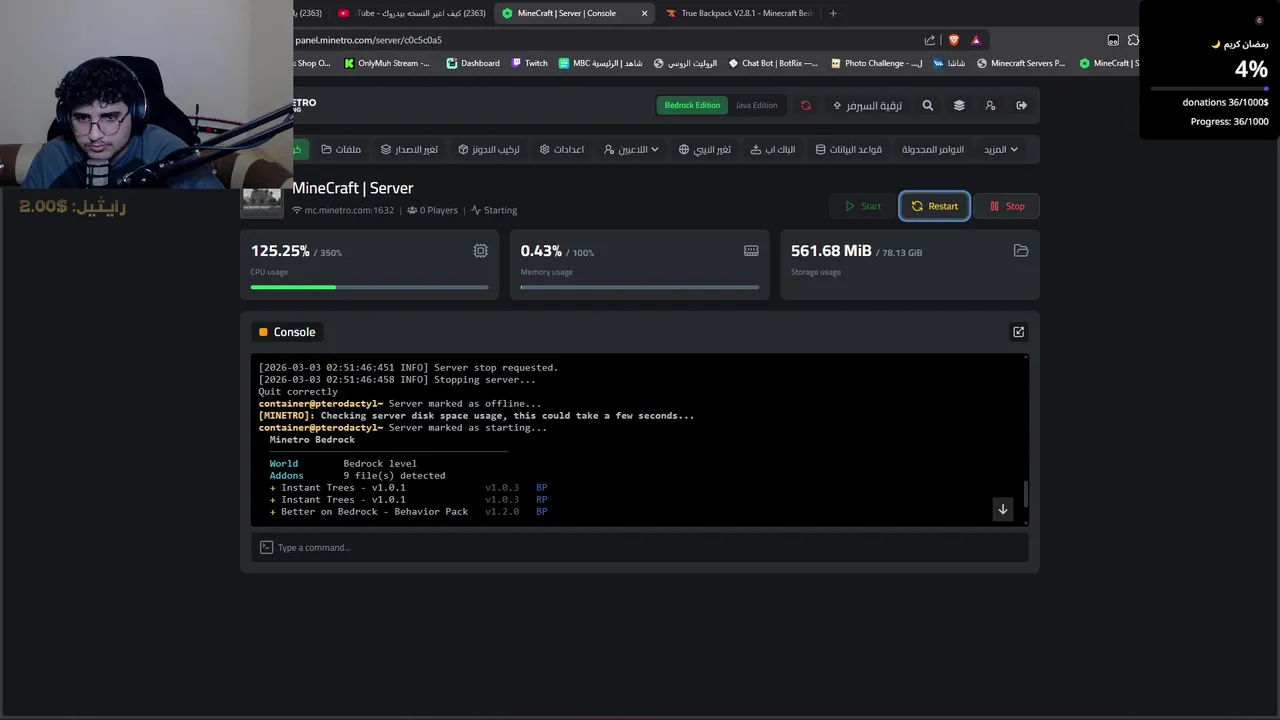The height and width of the screenshot is (720, 1280).
Task: Open الباك اب backup tab
Action: pos(773,149)
